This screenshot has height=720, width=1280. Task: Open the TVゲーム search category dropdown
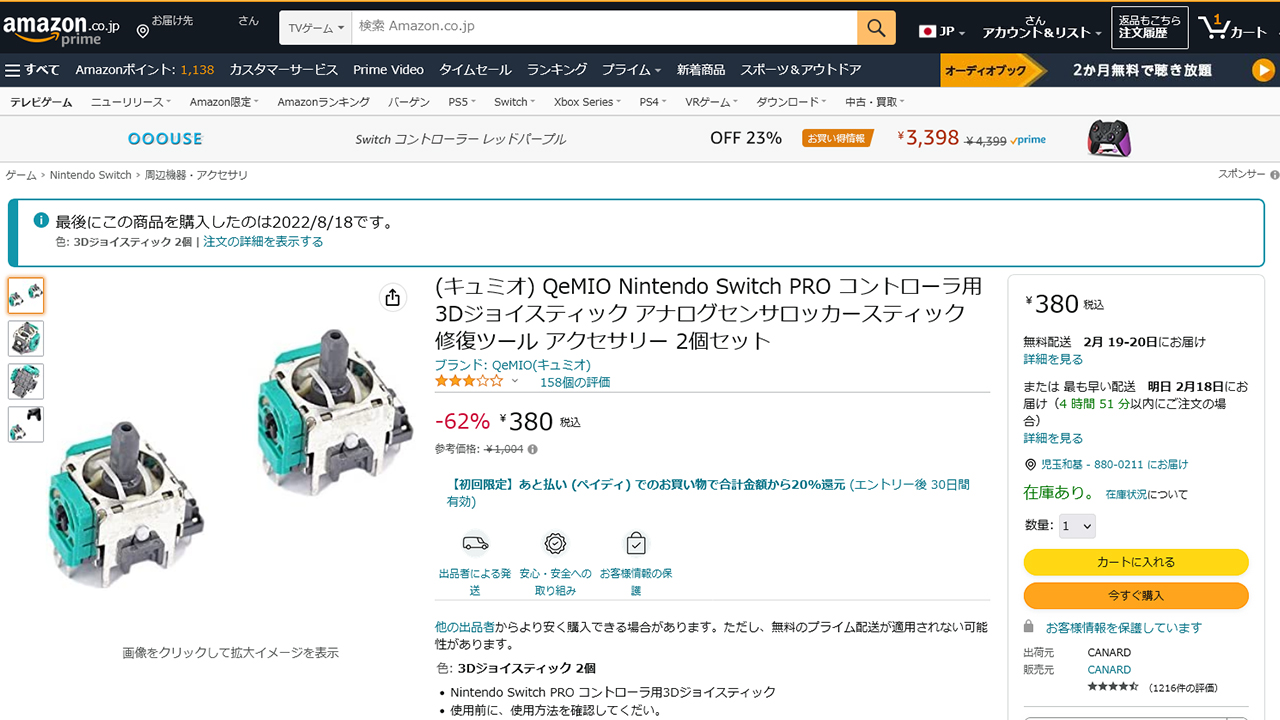point(316,28)
